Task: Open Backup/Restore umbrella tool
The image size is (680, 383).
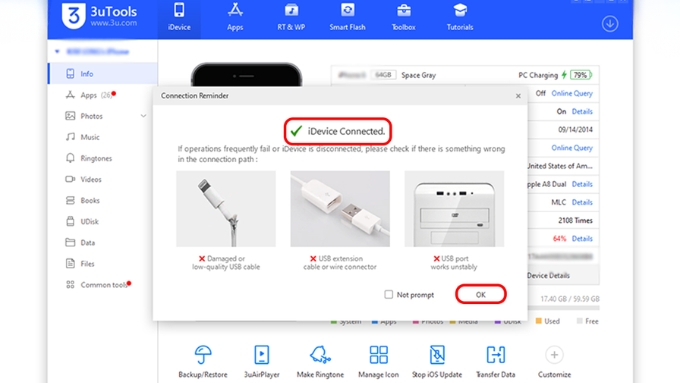Action: (203, 361)
